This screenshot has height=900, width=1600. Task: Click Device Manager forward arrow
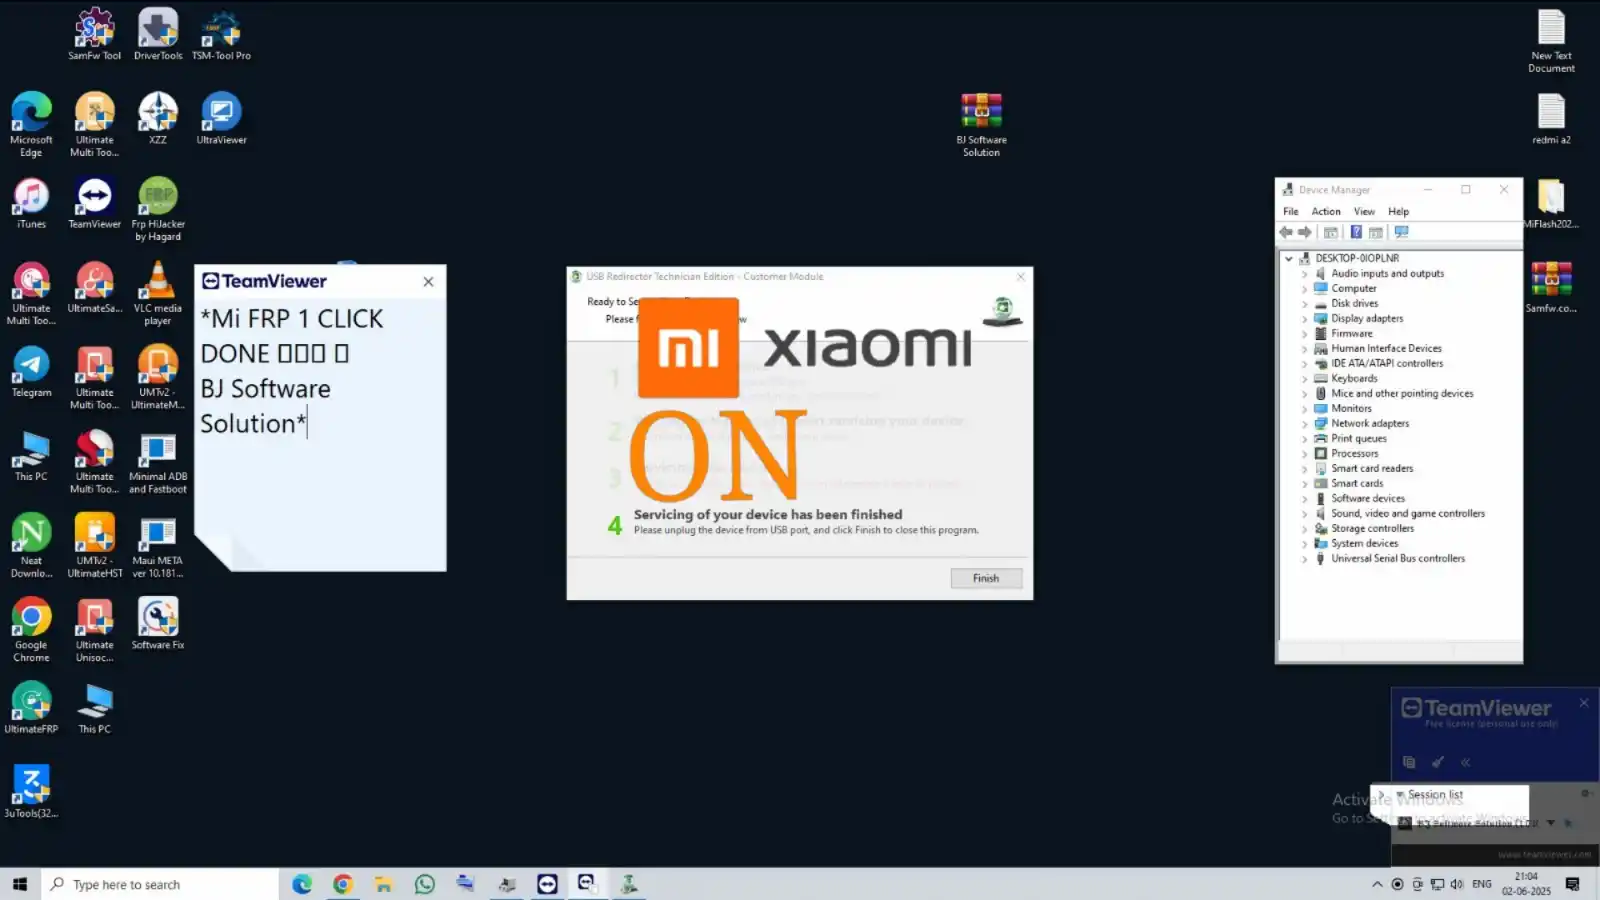tap(1304, 232)
